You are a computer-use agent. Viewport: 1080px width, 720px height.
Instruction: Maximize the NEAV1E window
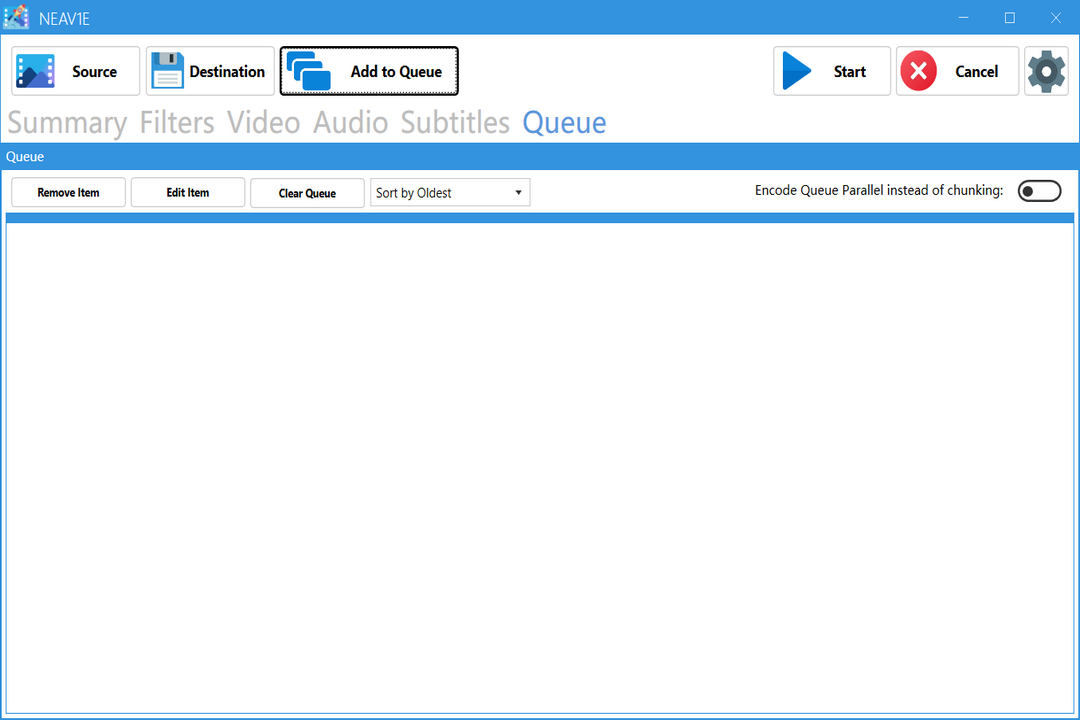[x=1009, y=17]
